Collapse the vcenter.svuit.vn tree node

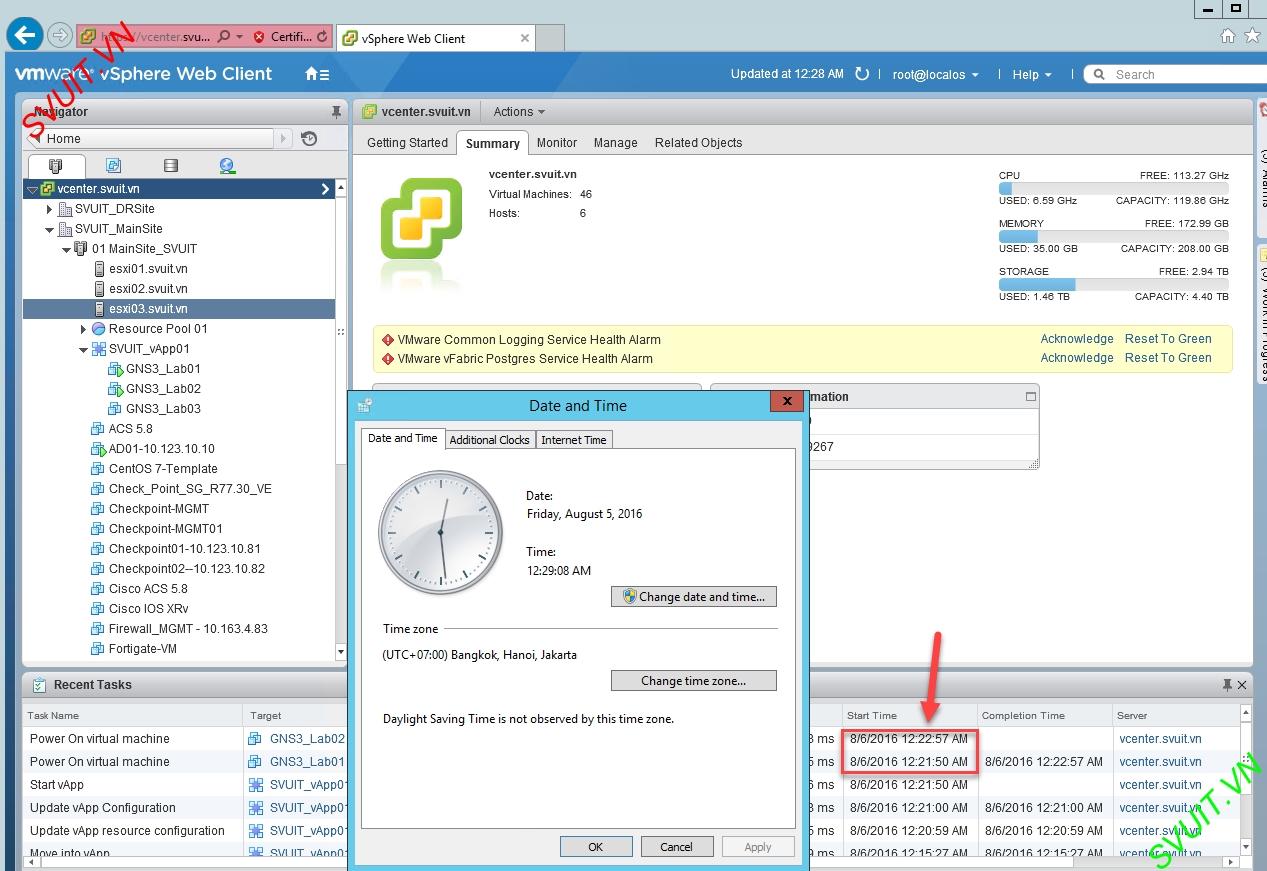(x=33, y=189)
